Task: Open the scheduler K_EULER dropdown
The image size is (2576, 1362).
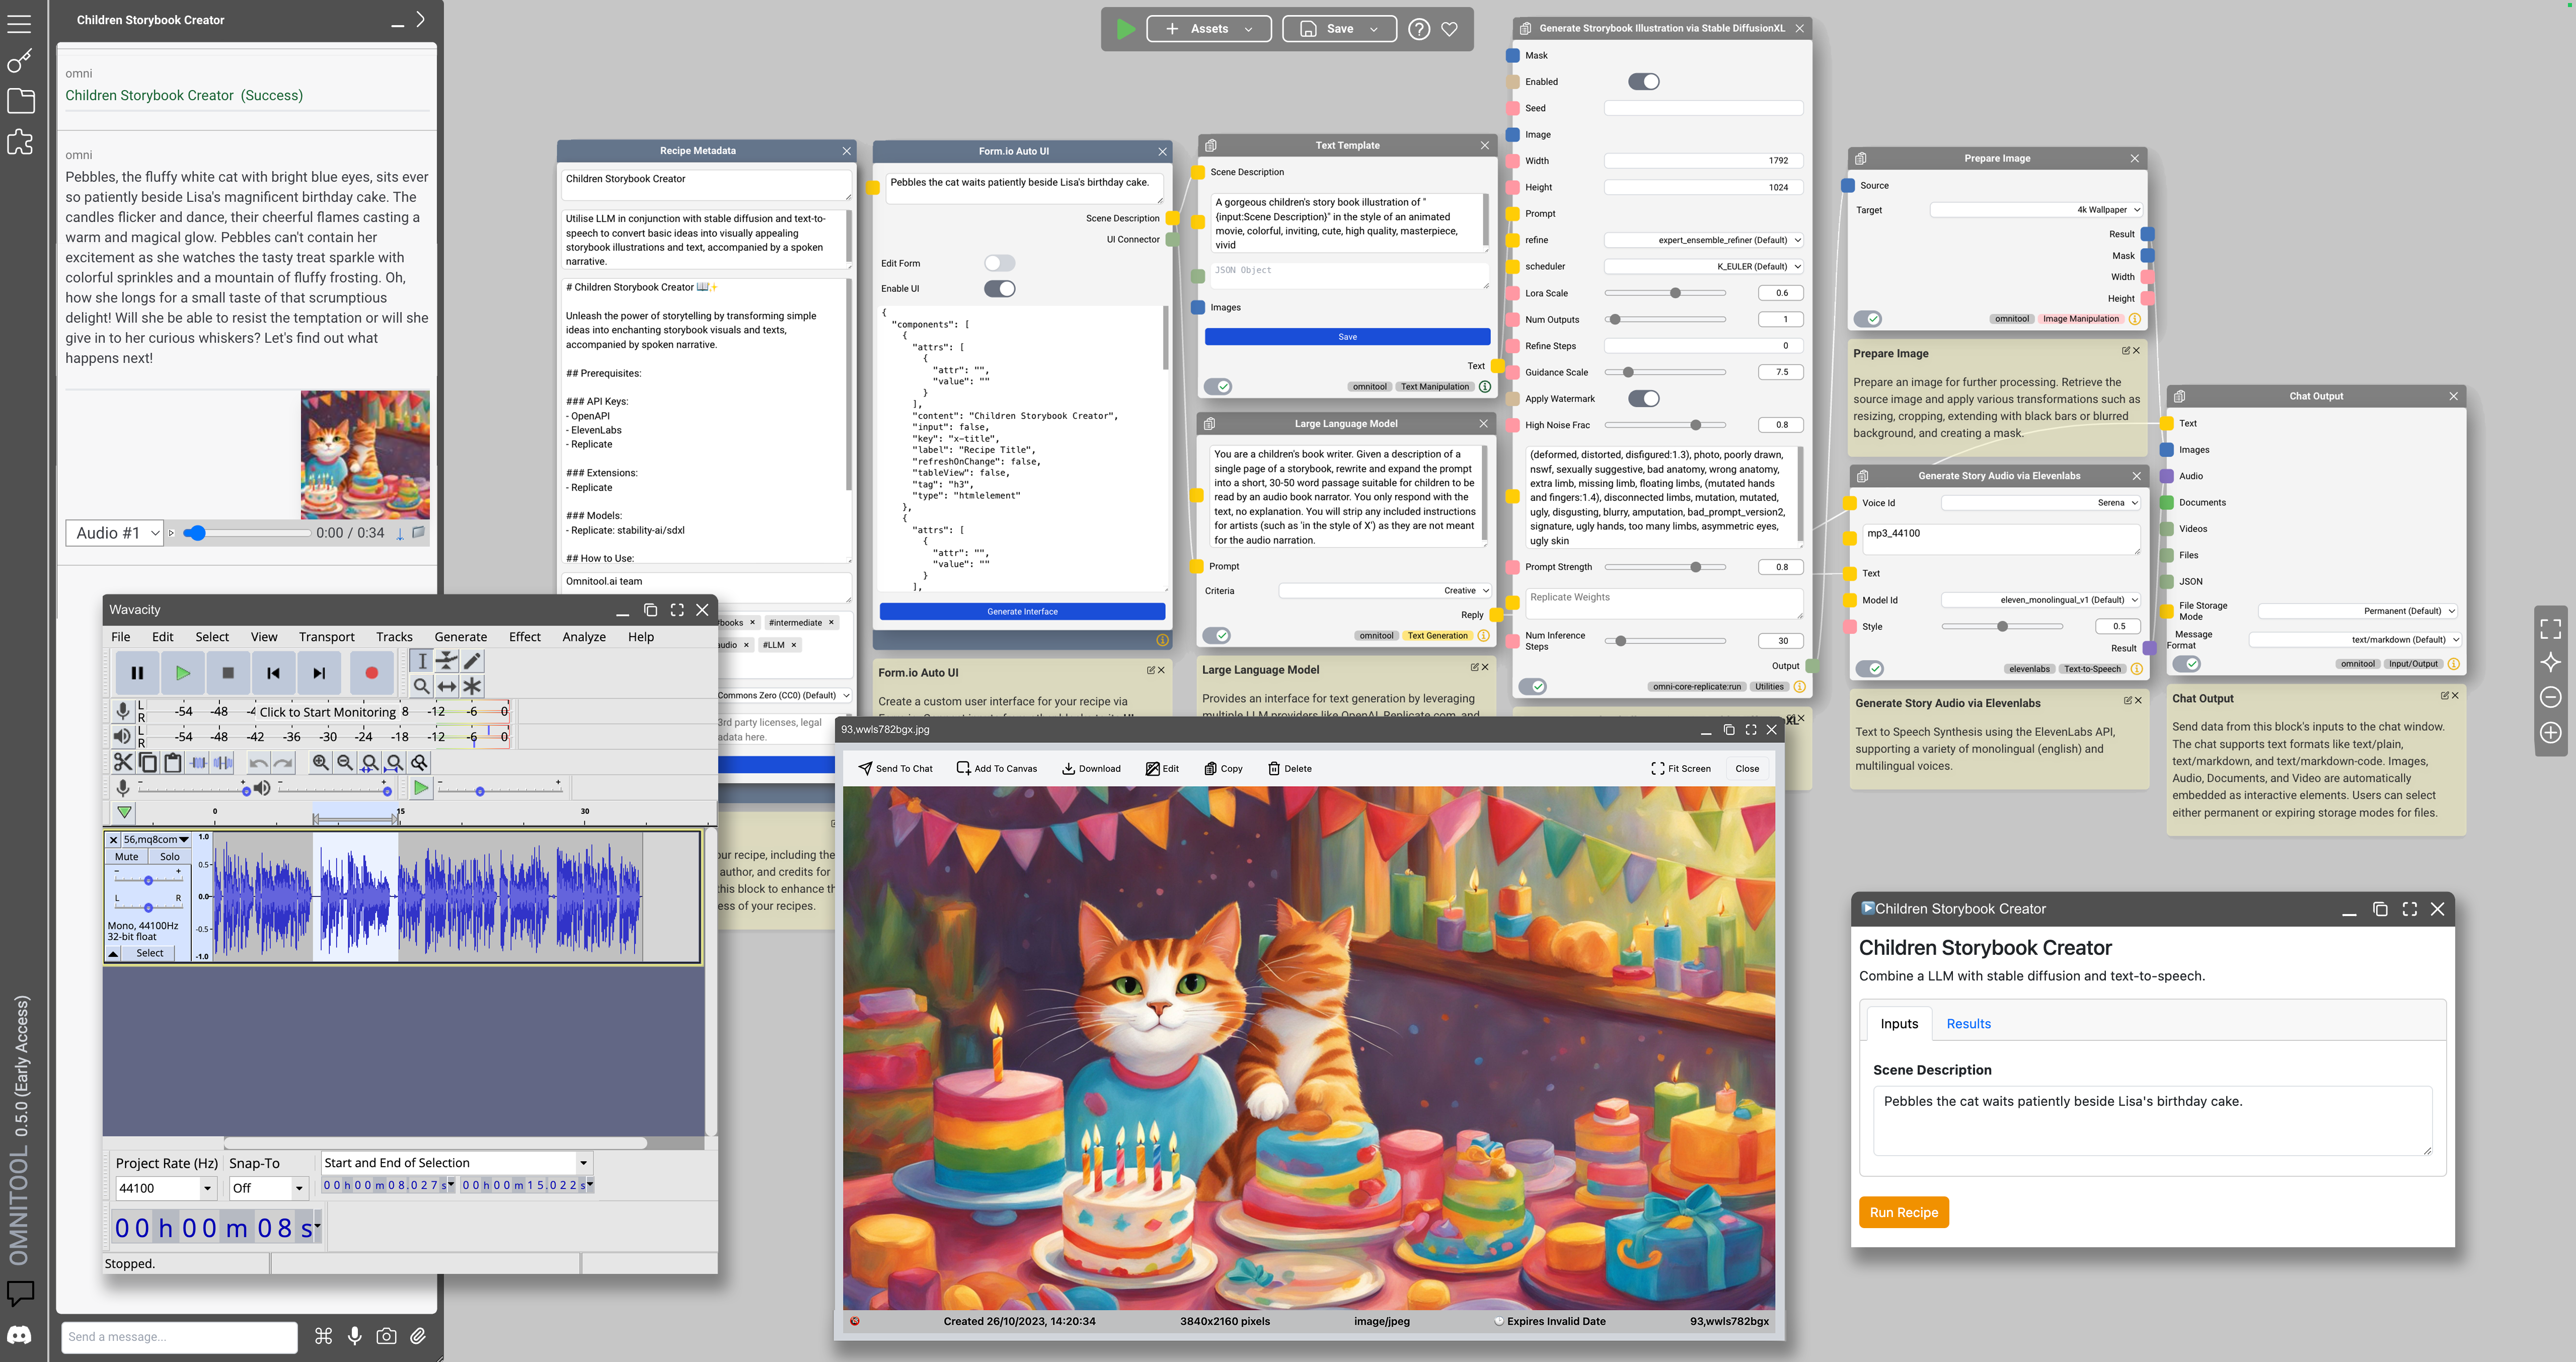Action: pos(1703,266)
